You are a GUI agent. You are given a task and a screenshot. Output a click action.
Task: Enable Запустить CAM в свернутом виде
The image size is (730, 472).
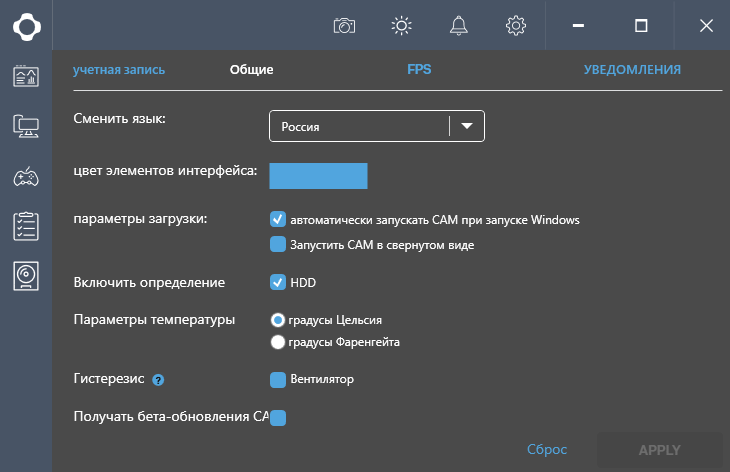(278, 244)
